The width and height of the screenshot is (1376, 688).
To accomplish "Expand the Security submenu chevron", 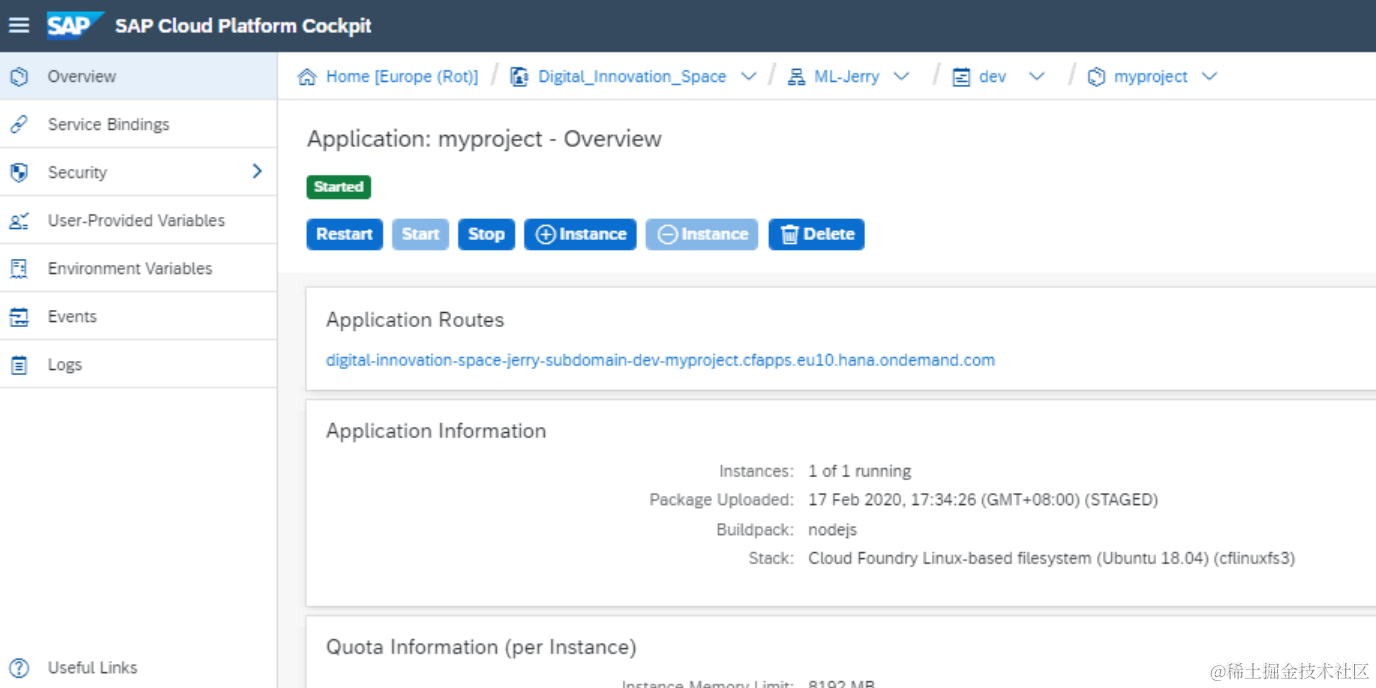I will [257, 172].
